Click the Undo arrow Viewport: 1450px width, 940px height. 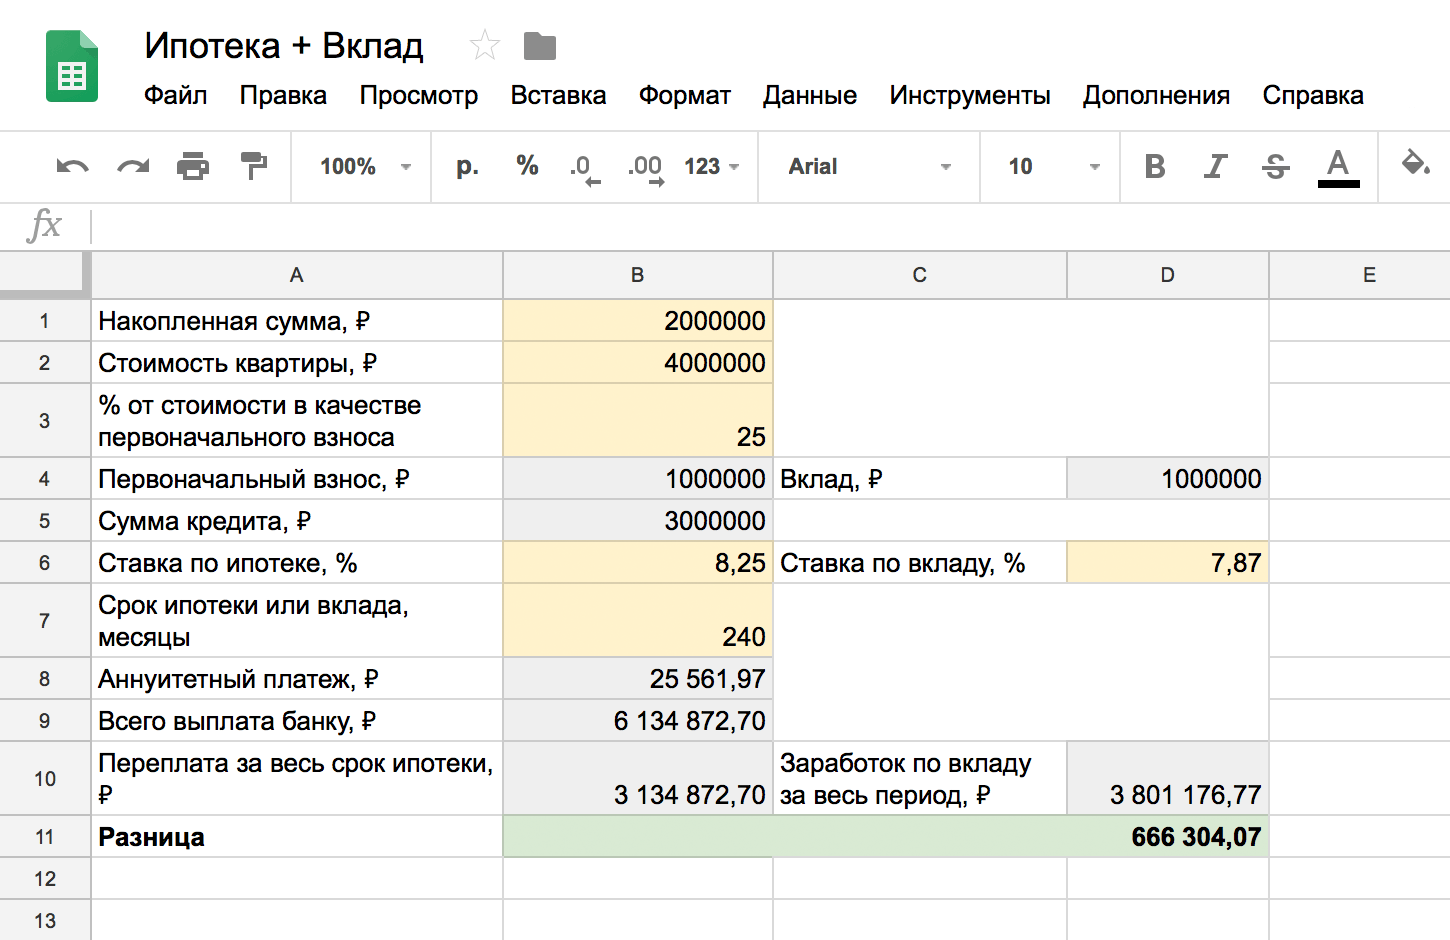pyautogui.click(x=72, y=166)
